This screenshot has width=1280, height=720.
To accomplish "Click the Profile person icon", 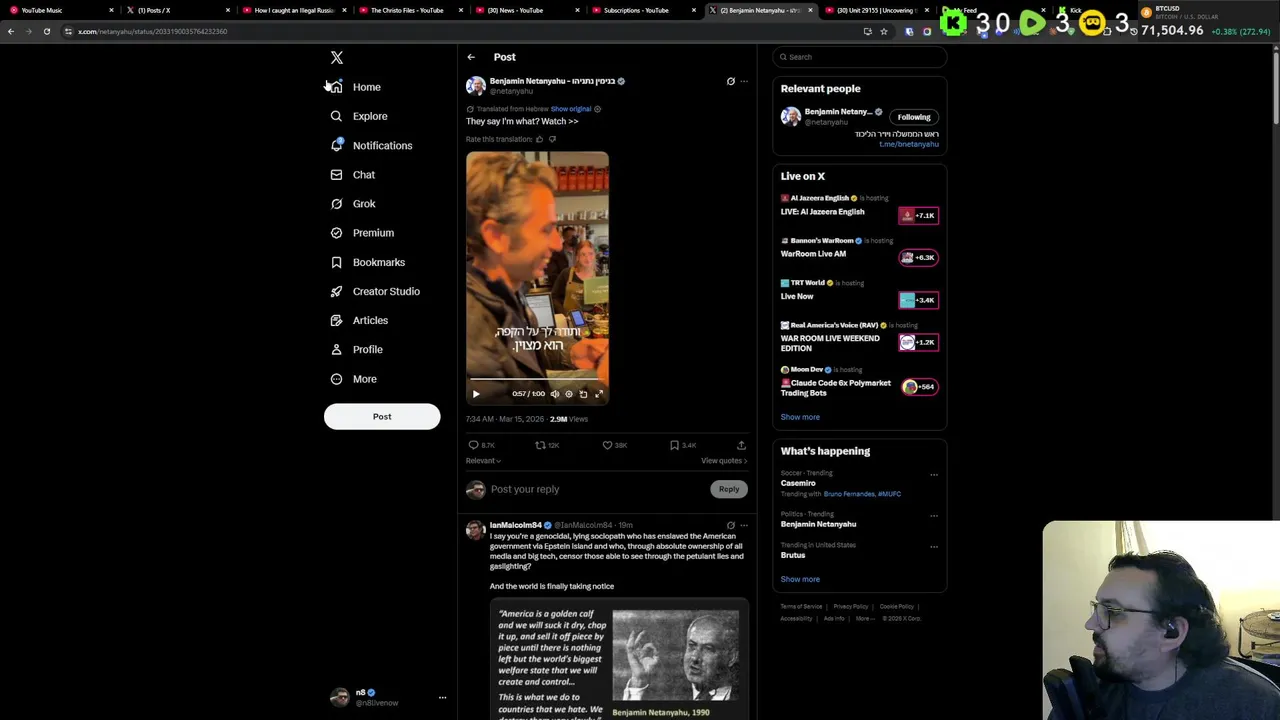I will pos(337,349).
